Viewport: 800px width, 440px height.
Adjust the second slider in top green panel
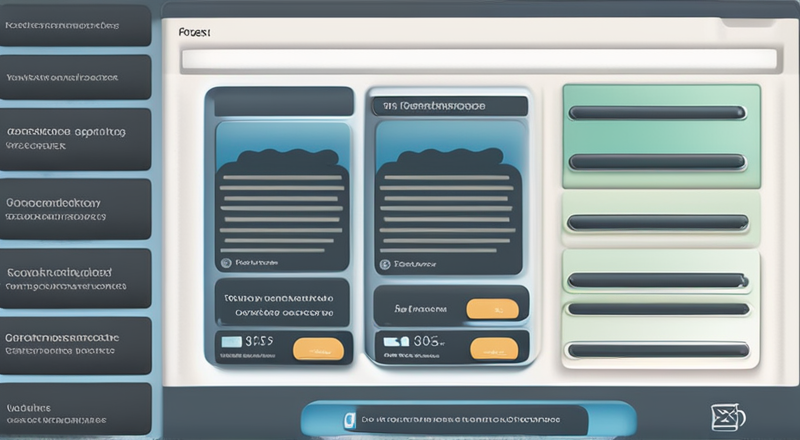coord(657,161)
